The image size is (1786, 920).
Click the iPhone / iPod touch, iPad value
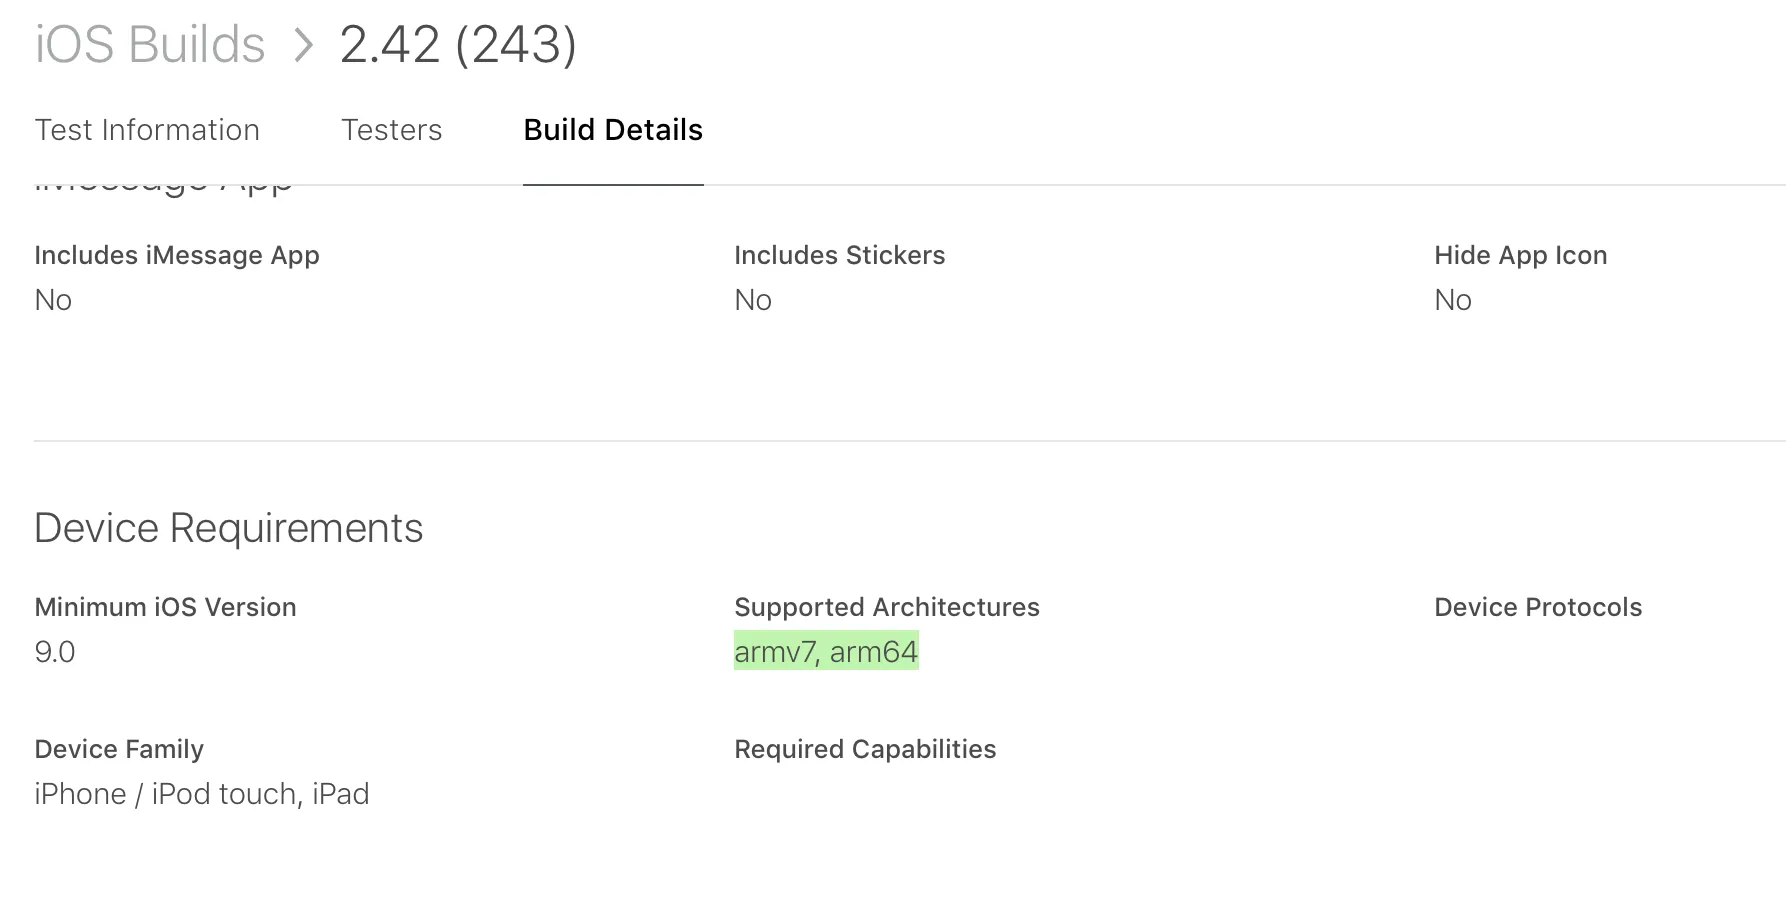click(x=202, y=794)
